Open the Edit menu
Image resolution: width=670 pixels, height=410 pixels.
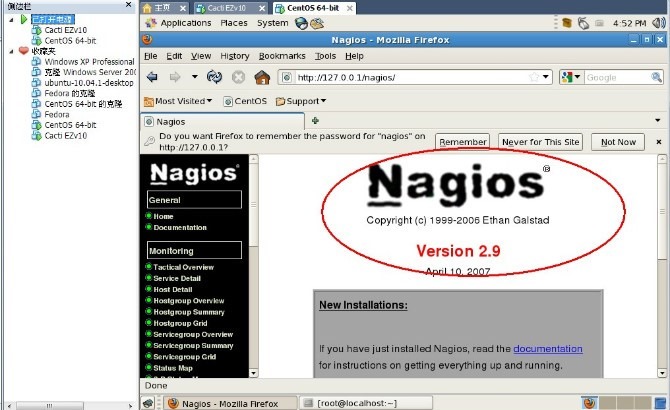[174, 56]
